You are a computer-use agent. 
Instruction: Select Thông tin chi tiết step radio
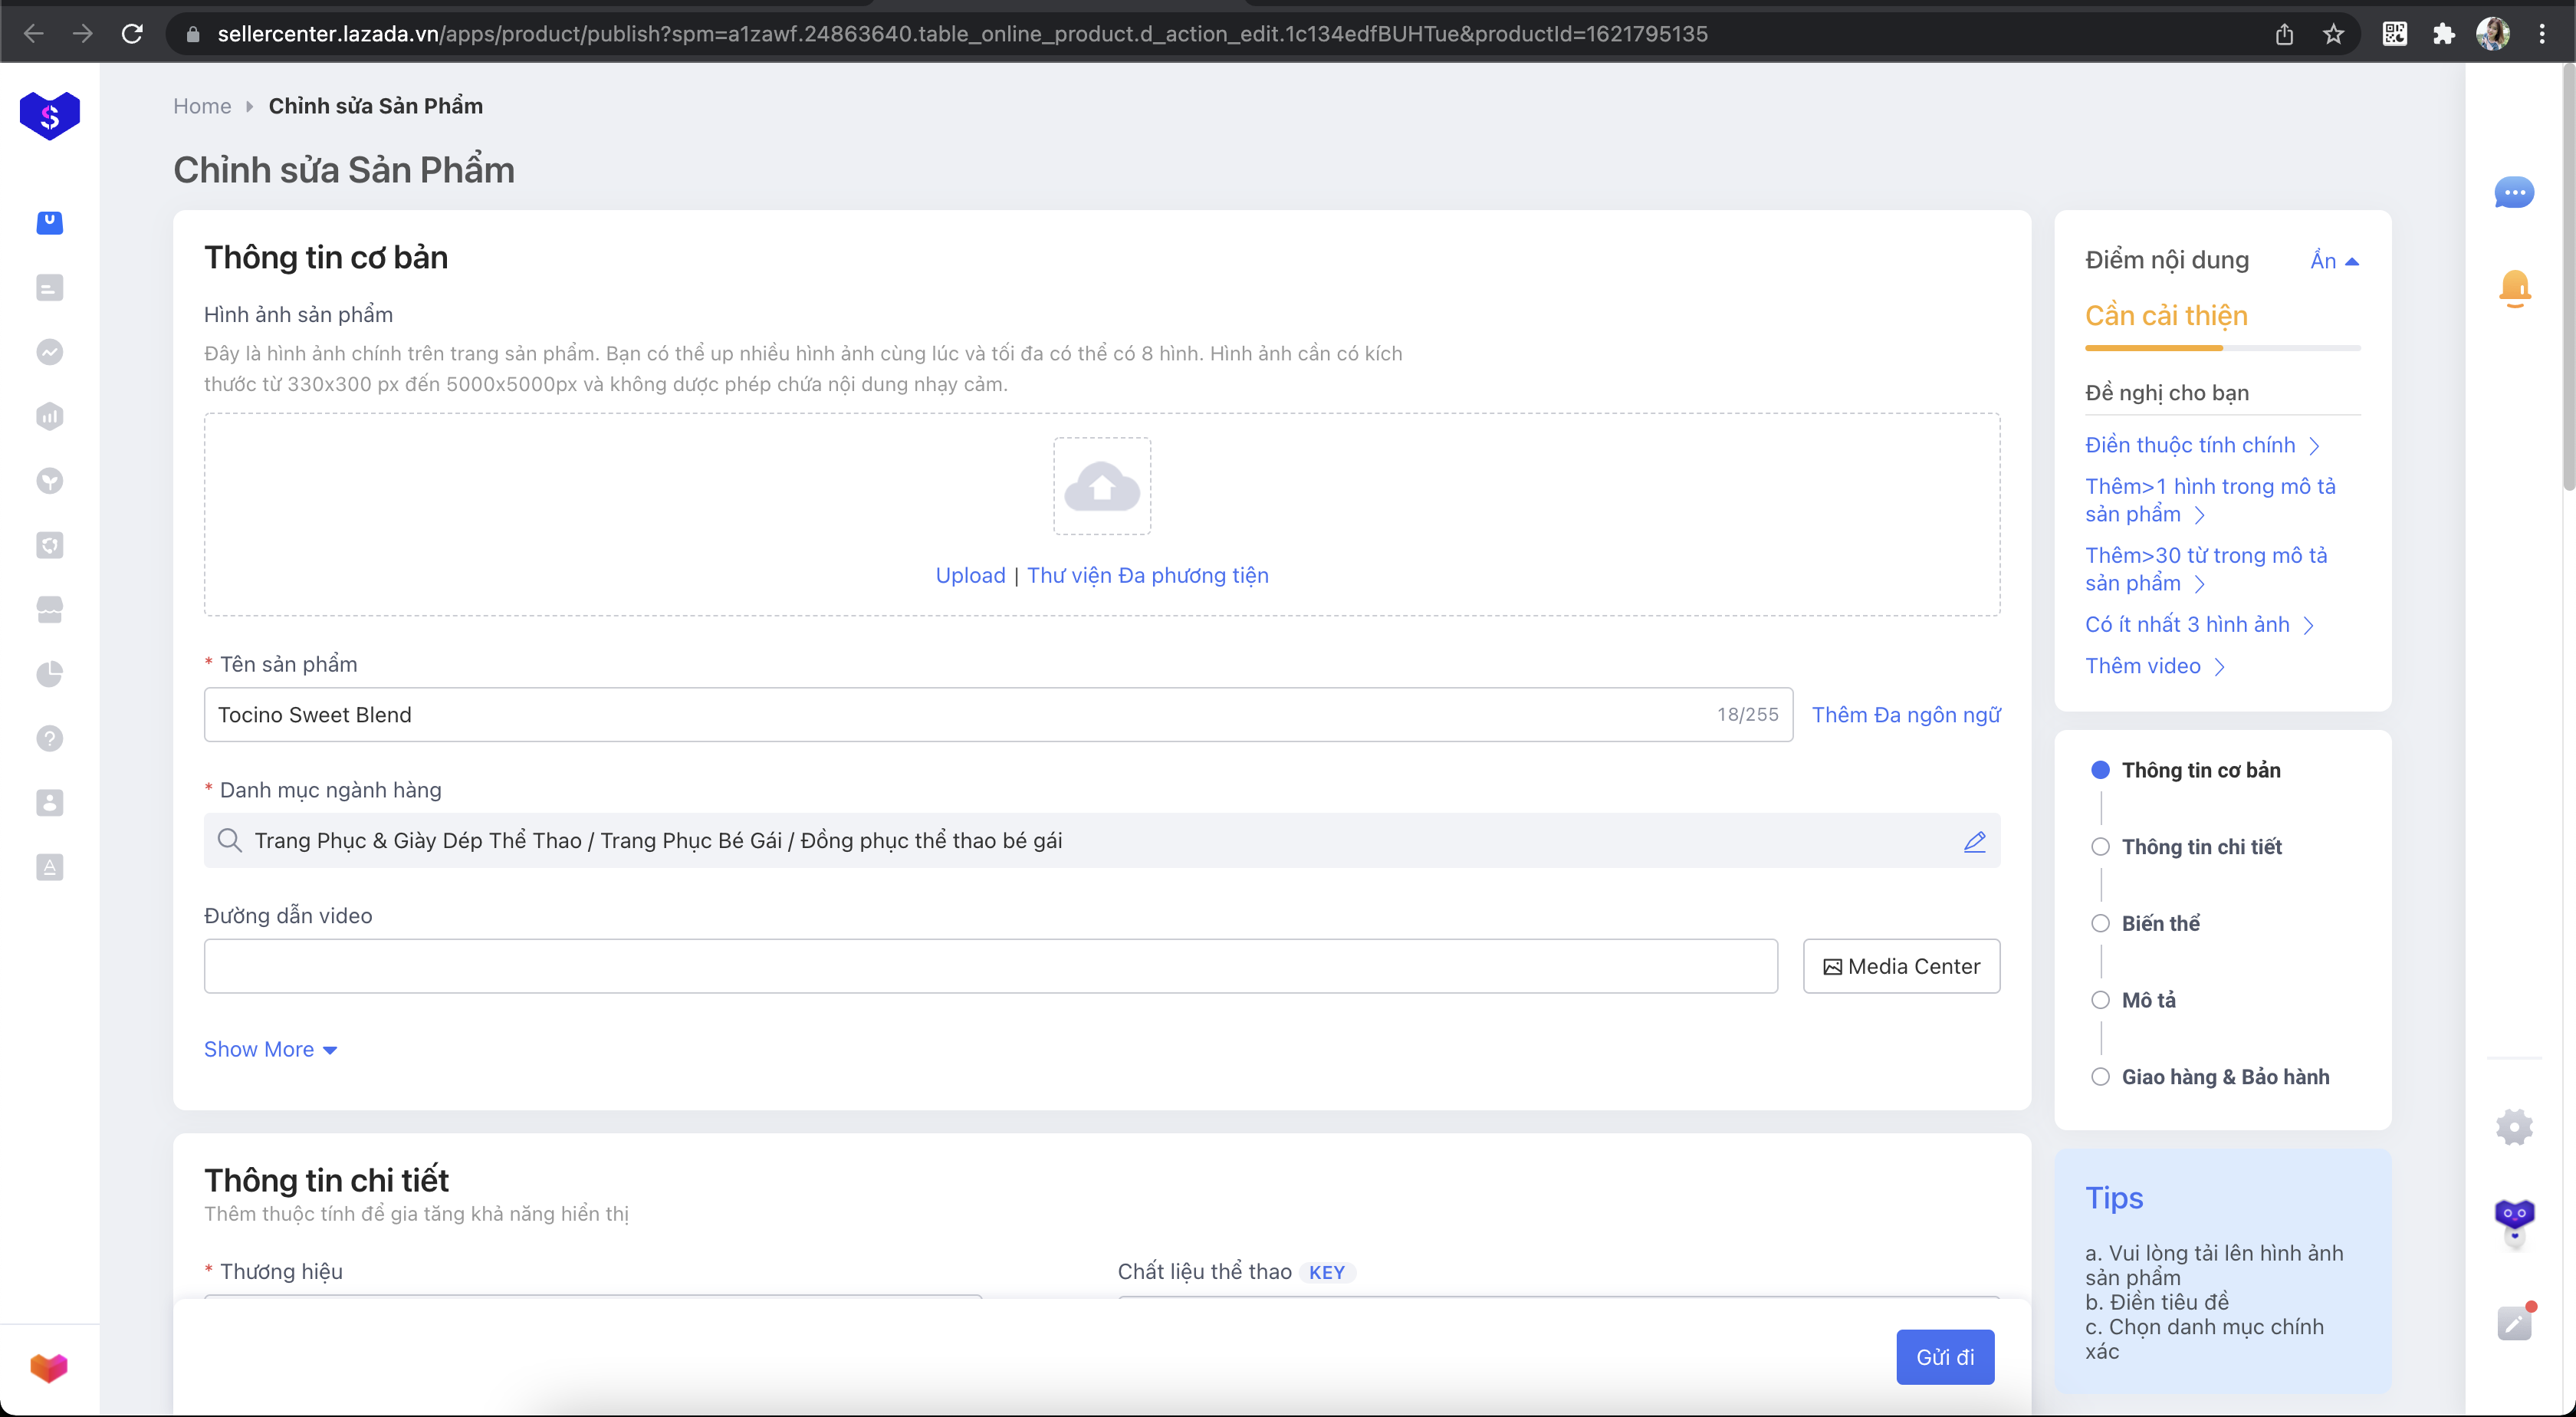tap(2100, 847)
